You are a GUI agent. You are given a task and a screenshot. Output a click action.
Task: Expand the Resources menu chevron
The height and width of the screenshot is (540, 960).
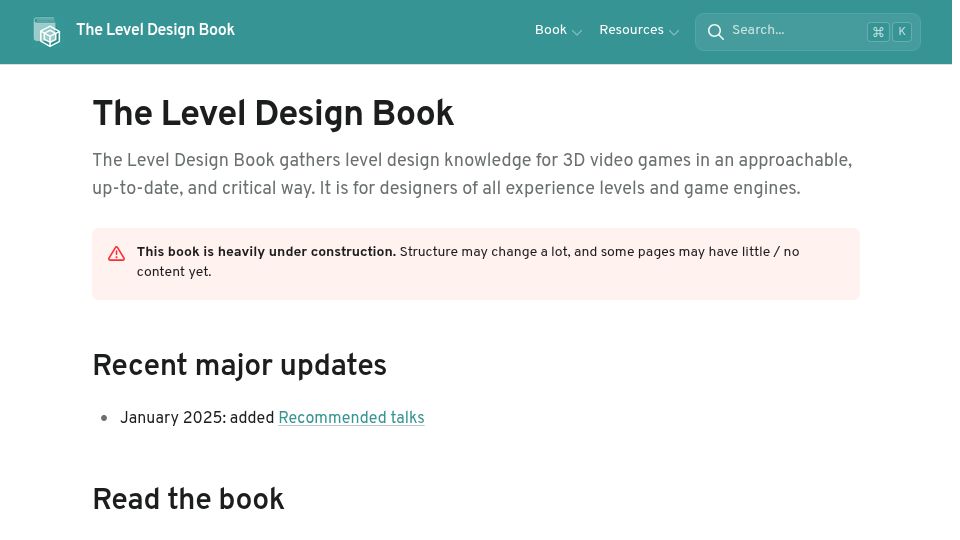(674, 32)
